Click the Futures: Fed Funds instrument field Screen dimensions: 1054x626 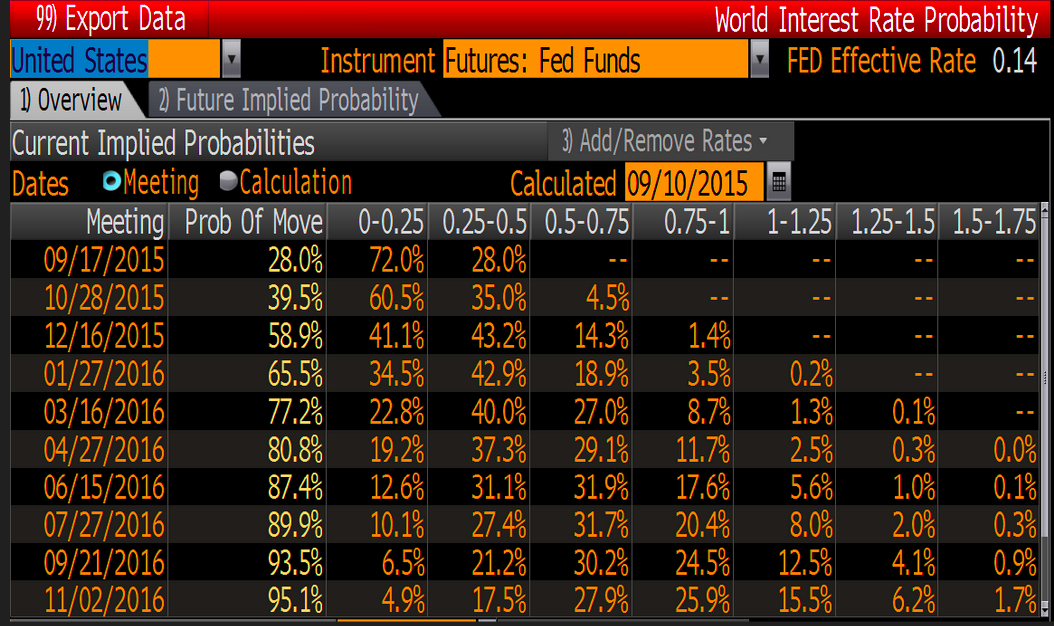(595, 59)
